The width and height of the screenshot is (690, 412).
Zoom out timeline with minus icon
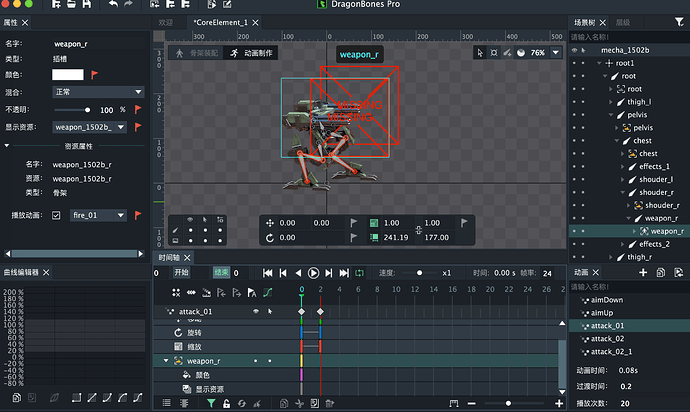pos(471,403)
